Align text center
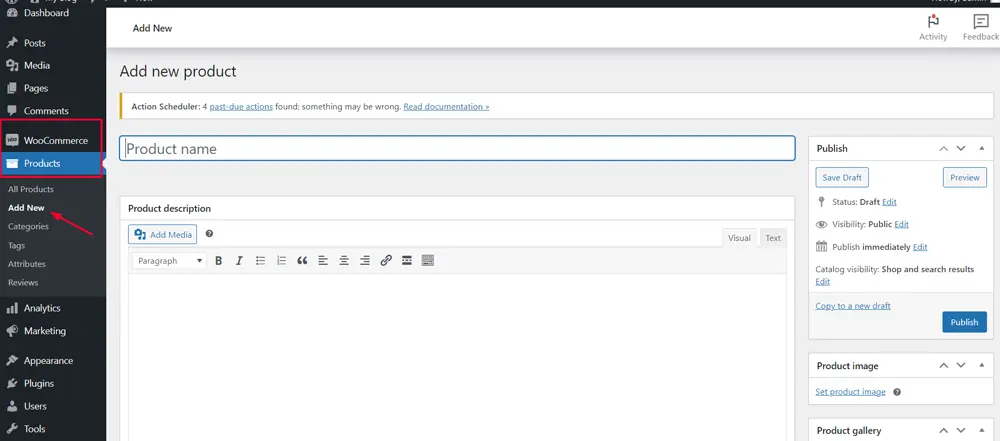Viewport: 1000px width, 441px height. pos(344,260)
